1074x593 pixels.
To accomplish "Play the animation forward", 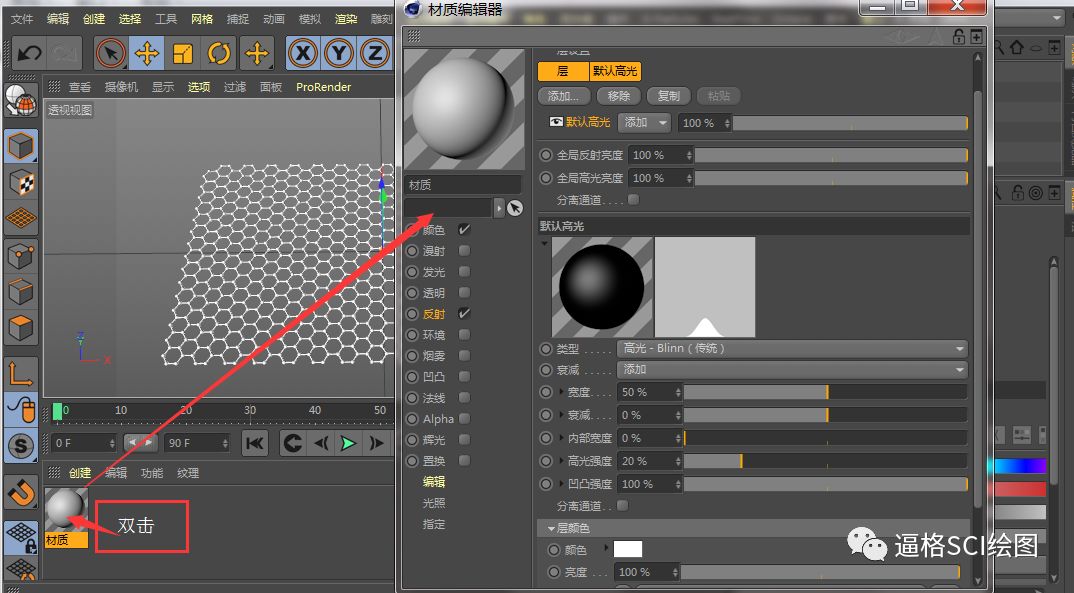I will 349,444.
